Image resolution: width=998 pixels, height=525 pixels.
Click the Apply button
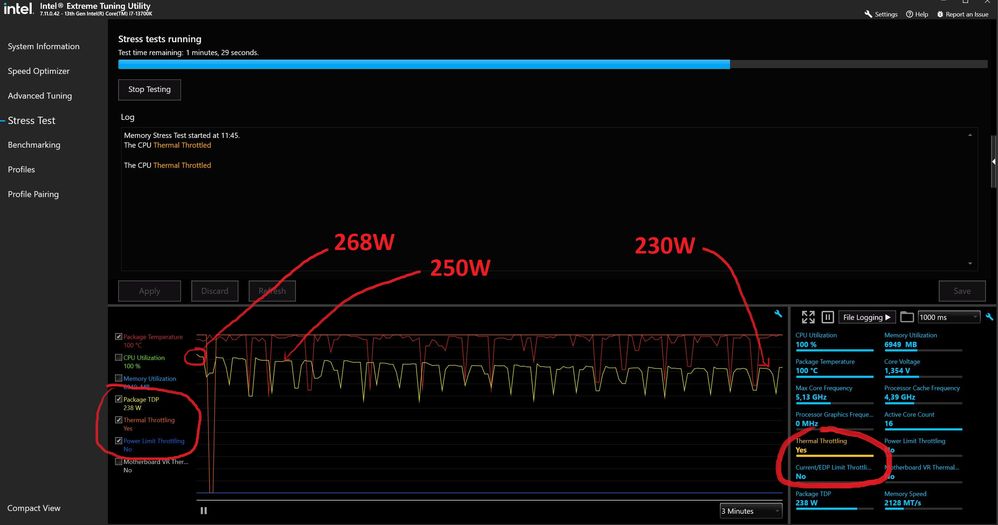(x=150, y=291)
